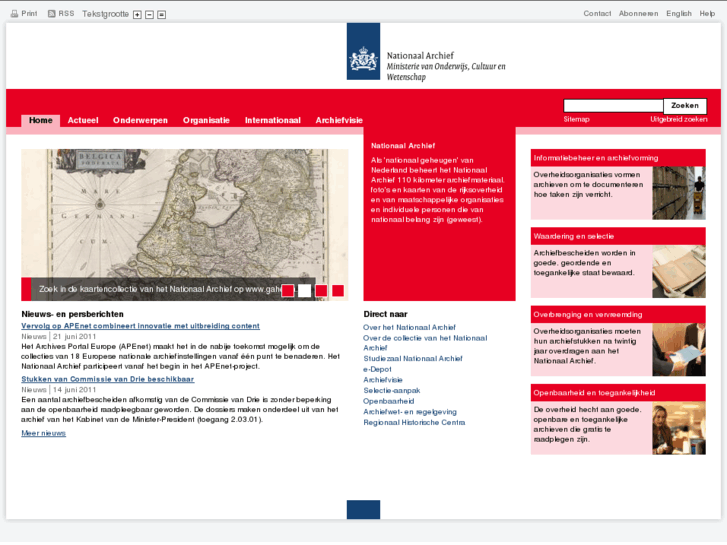Open the e-Depot link

[x=377, y=369]
